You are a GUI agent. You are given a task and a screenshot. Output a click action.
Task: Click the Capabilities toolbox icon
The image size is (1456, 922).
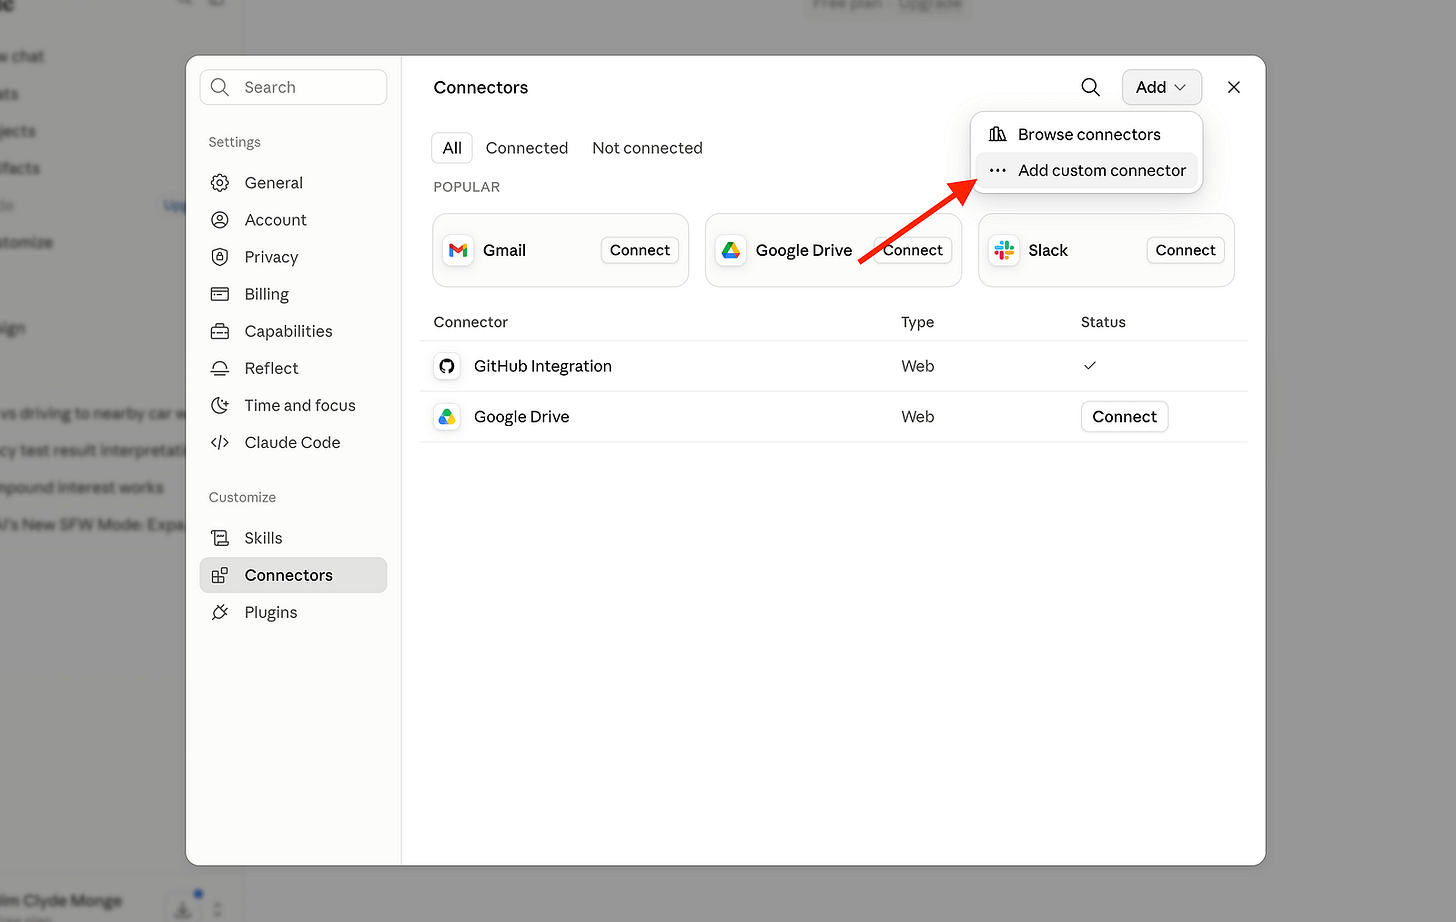point(220,331)
